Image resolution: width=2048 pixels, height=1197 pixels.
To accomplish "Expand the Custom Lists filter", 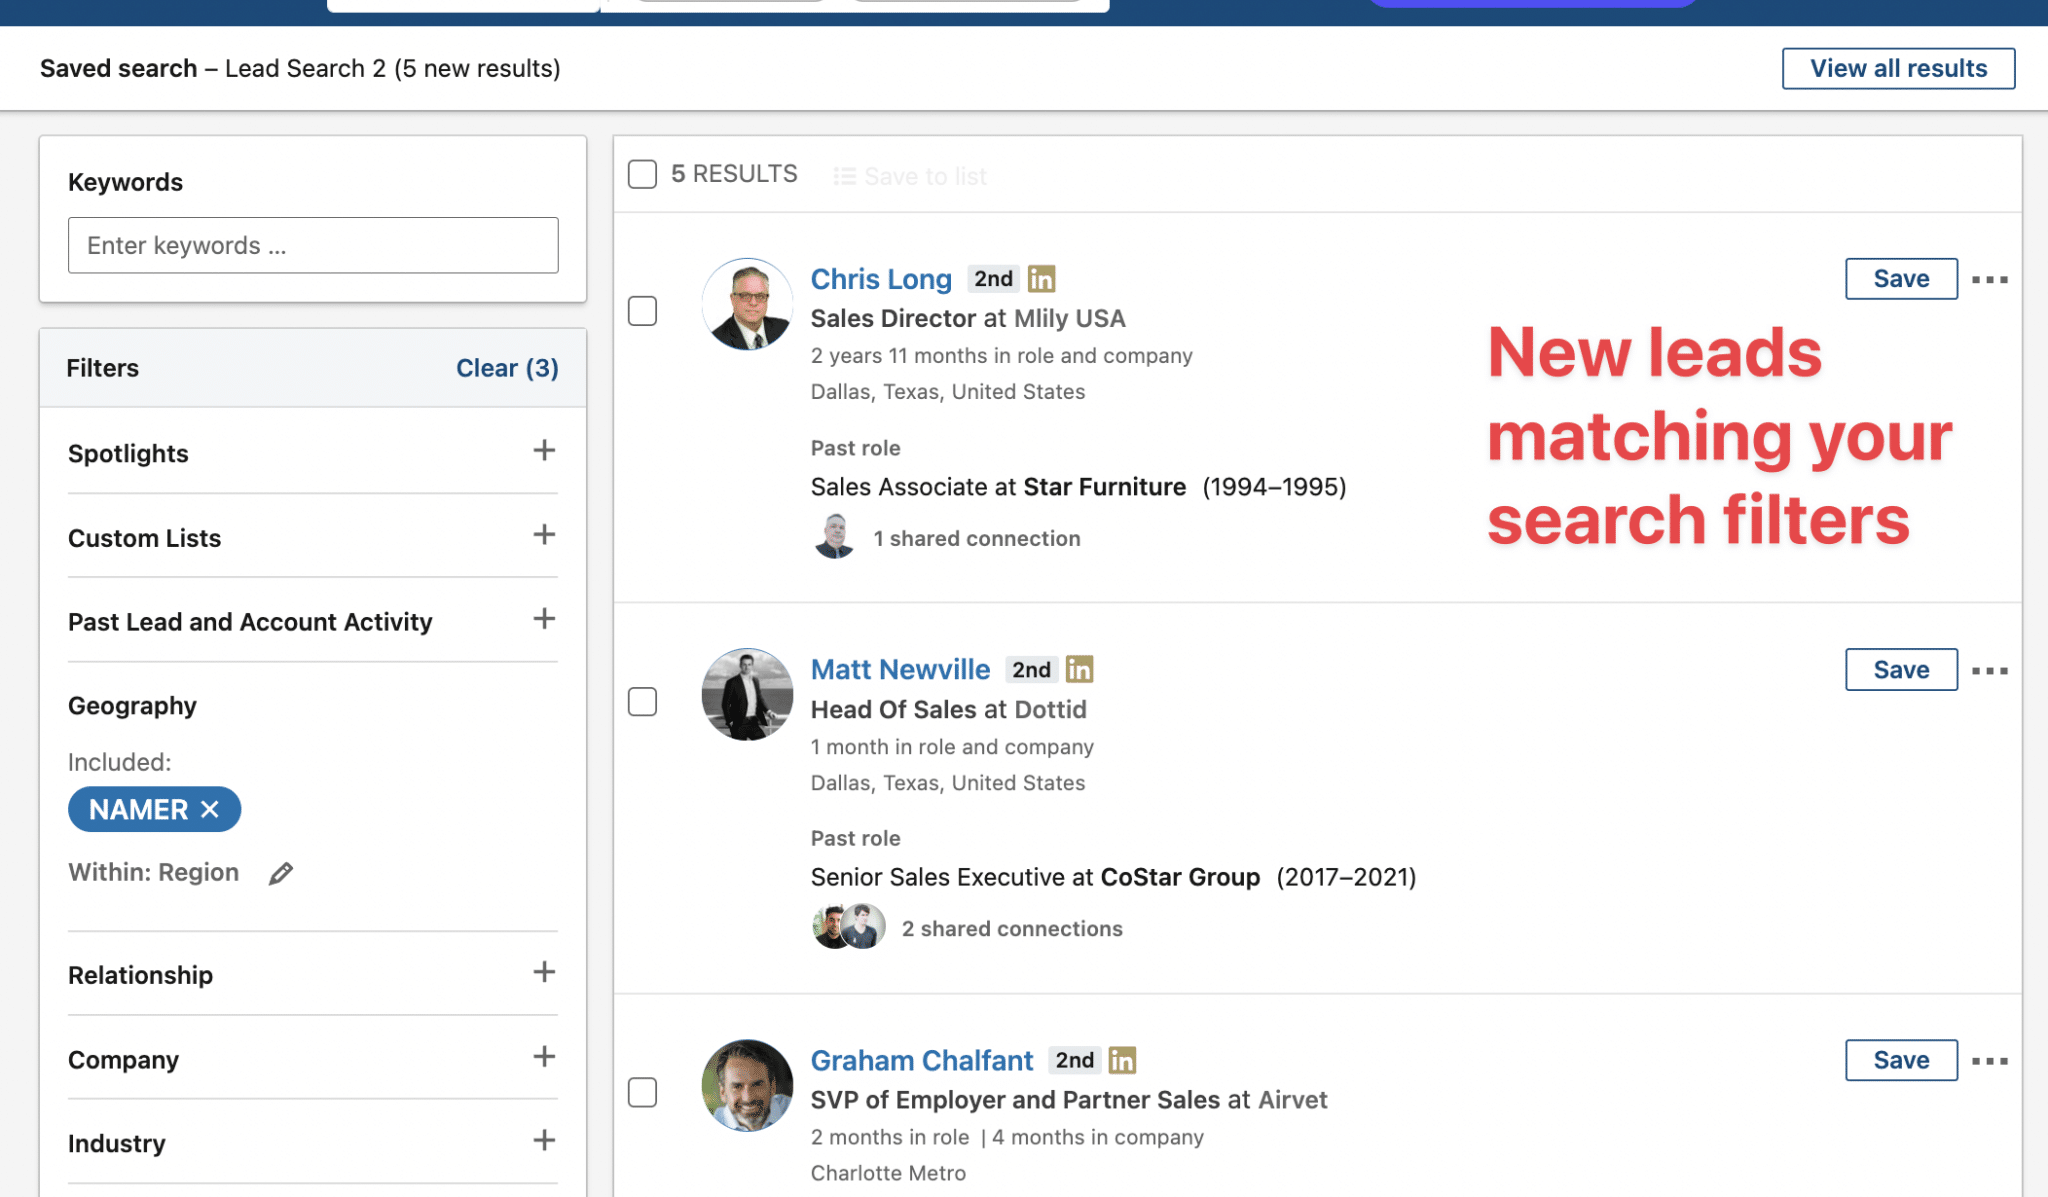I will tap(543, 535).
